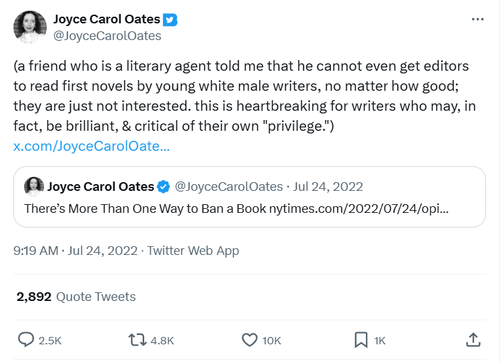Click the verified checkmark in the quoted tweet
500x363 pixels.
163,187
